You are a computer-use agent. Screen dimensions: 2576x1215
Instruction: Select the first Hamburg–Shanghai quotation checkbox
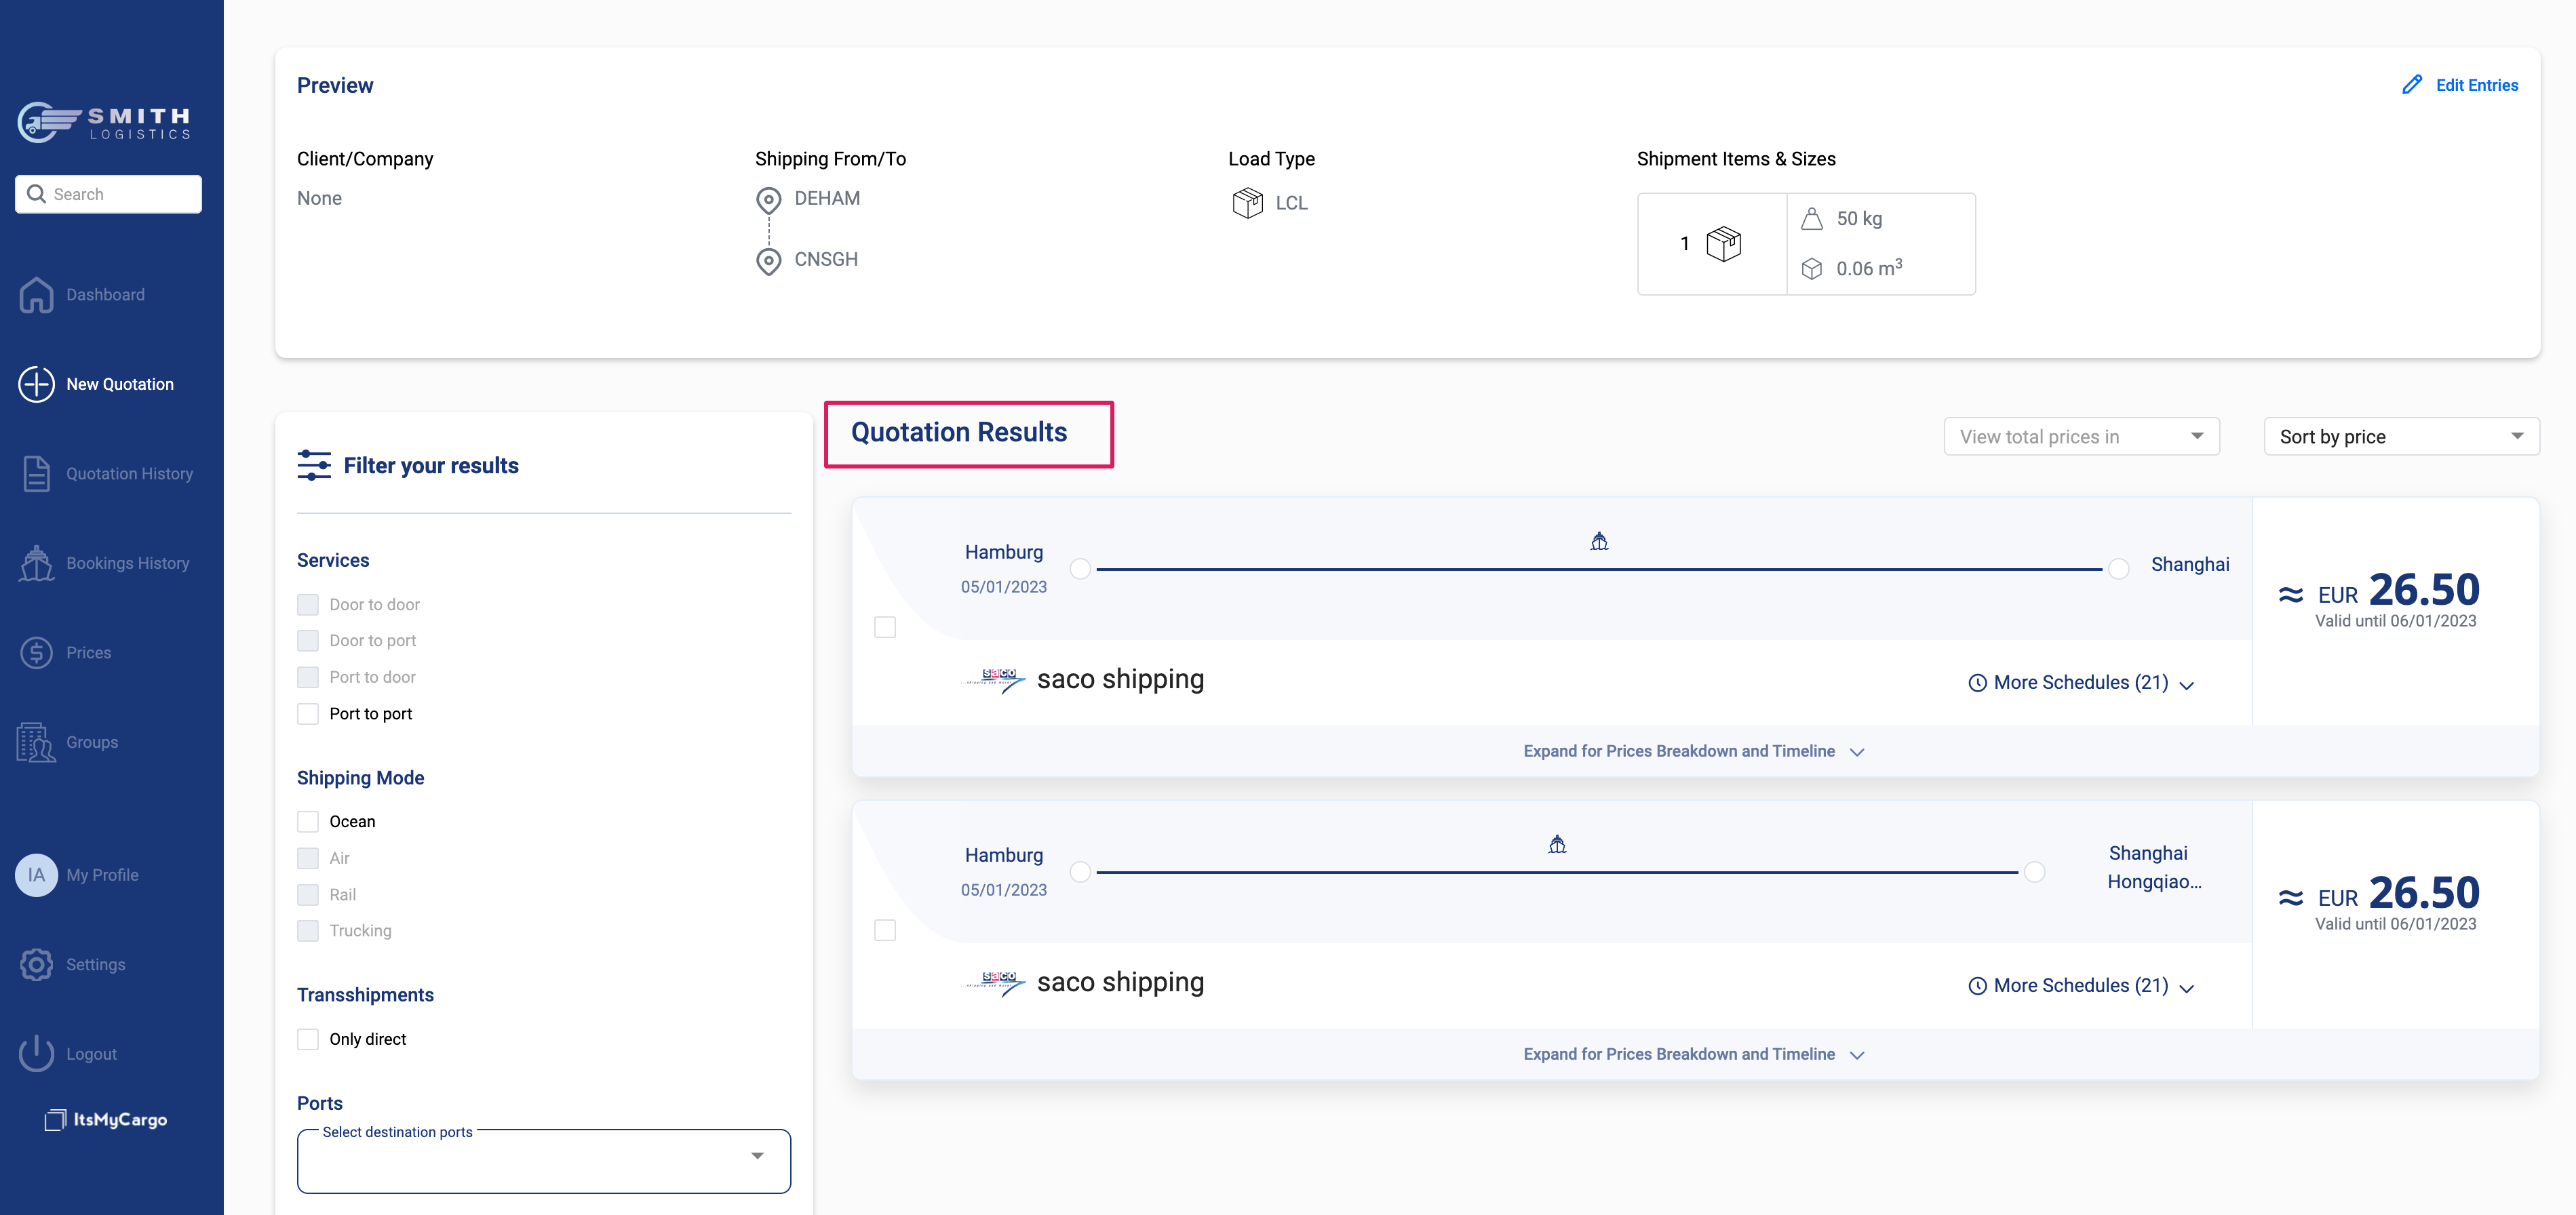[x=885, y=627]
